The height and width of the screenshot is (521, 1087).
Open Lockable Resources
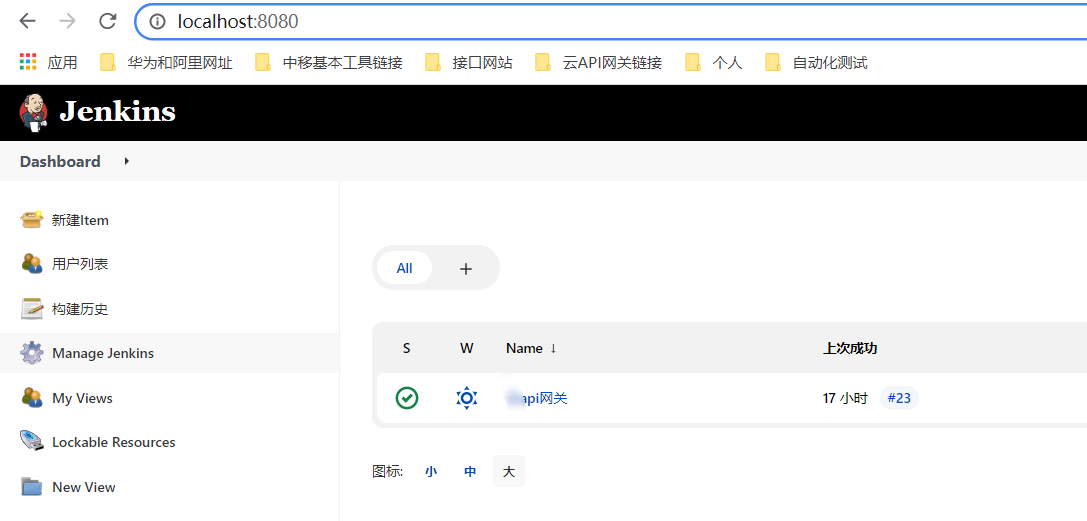[x=114, y=442]
